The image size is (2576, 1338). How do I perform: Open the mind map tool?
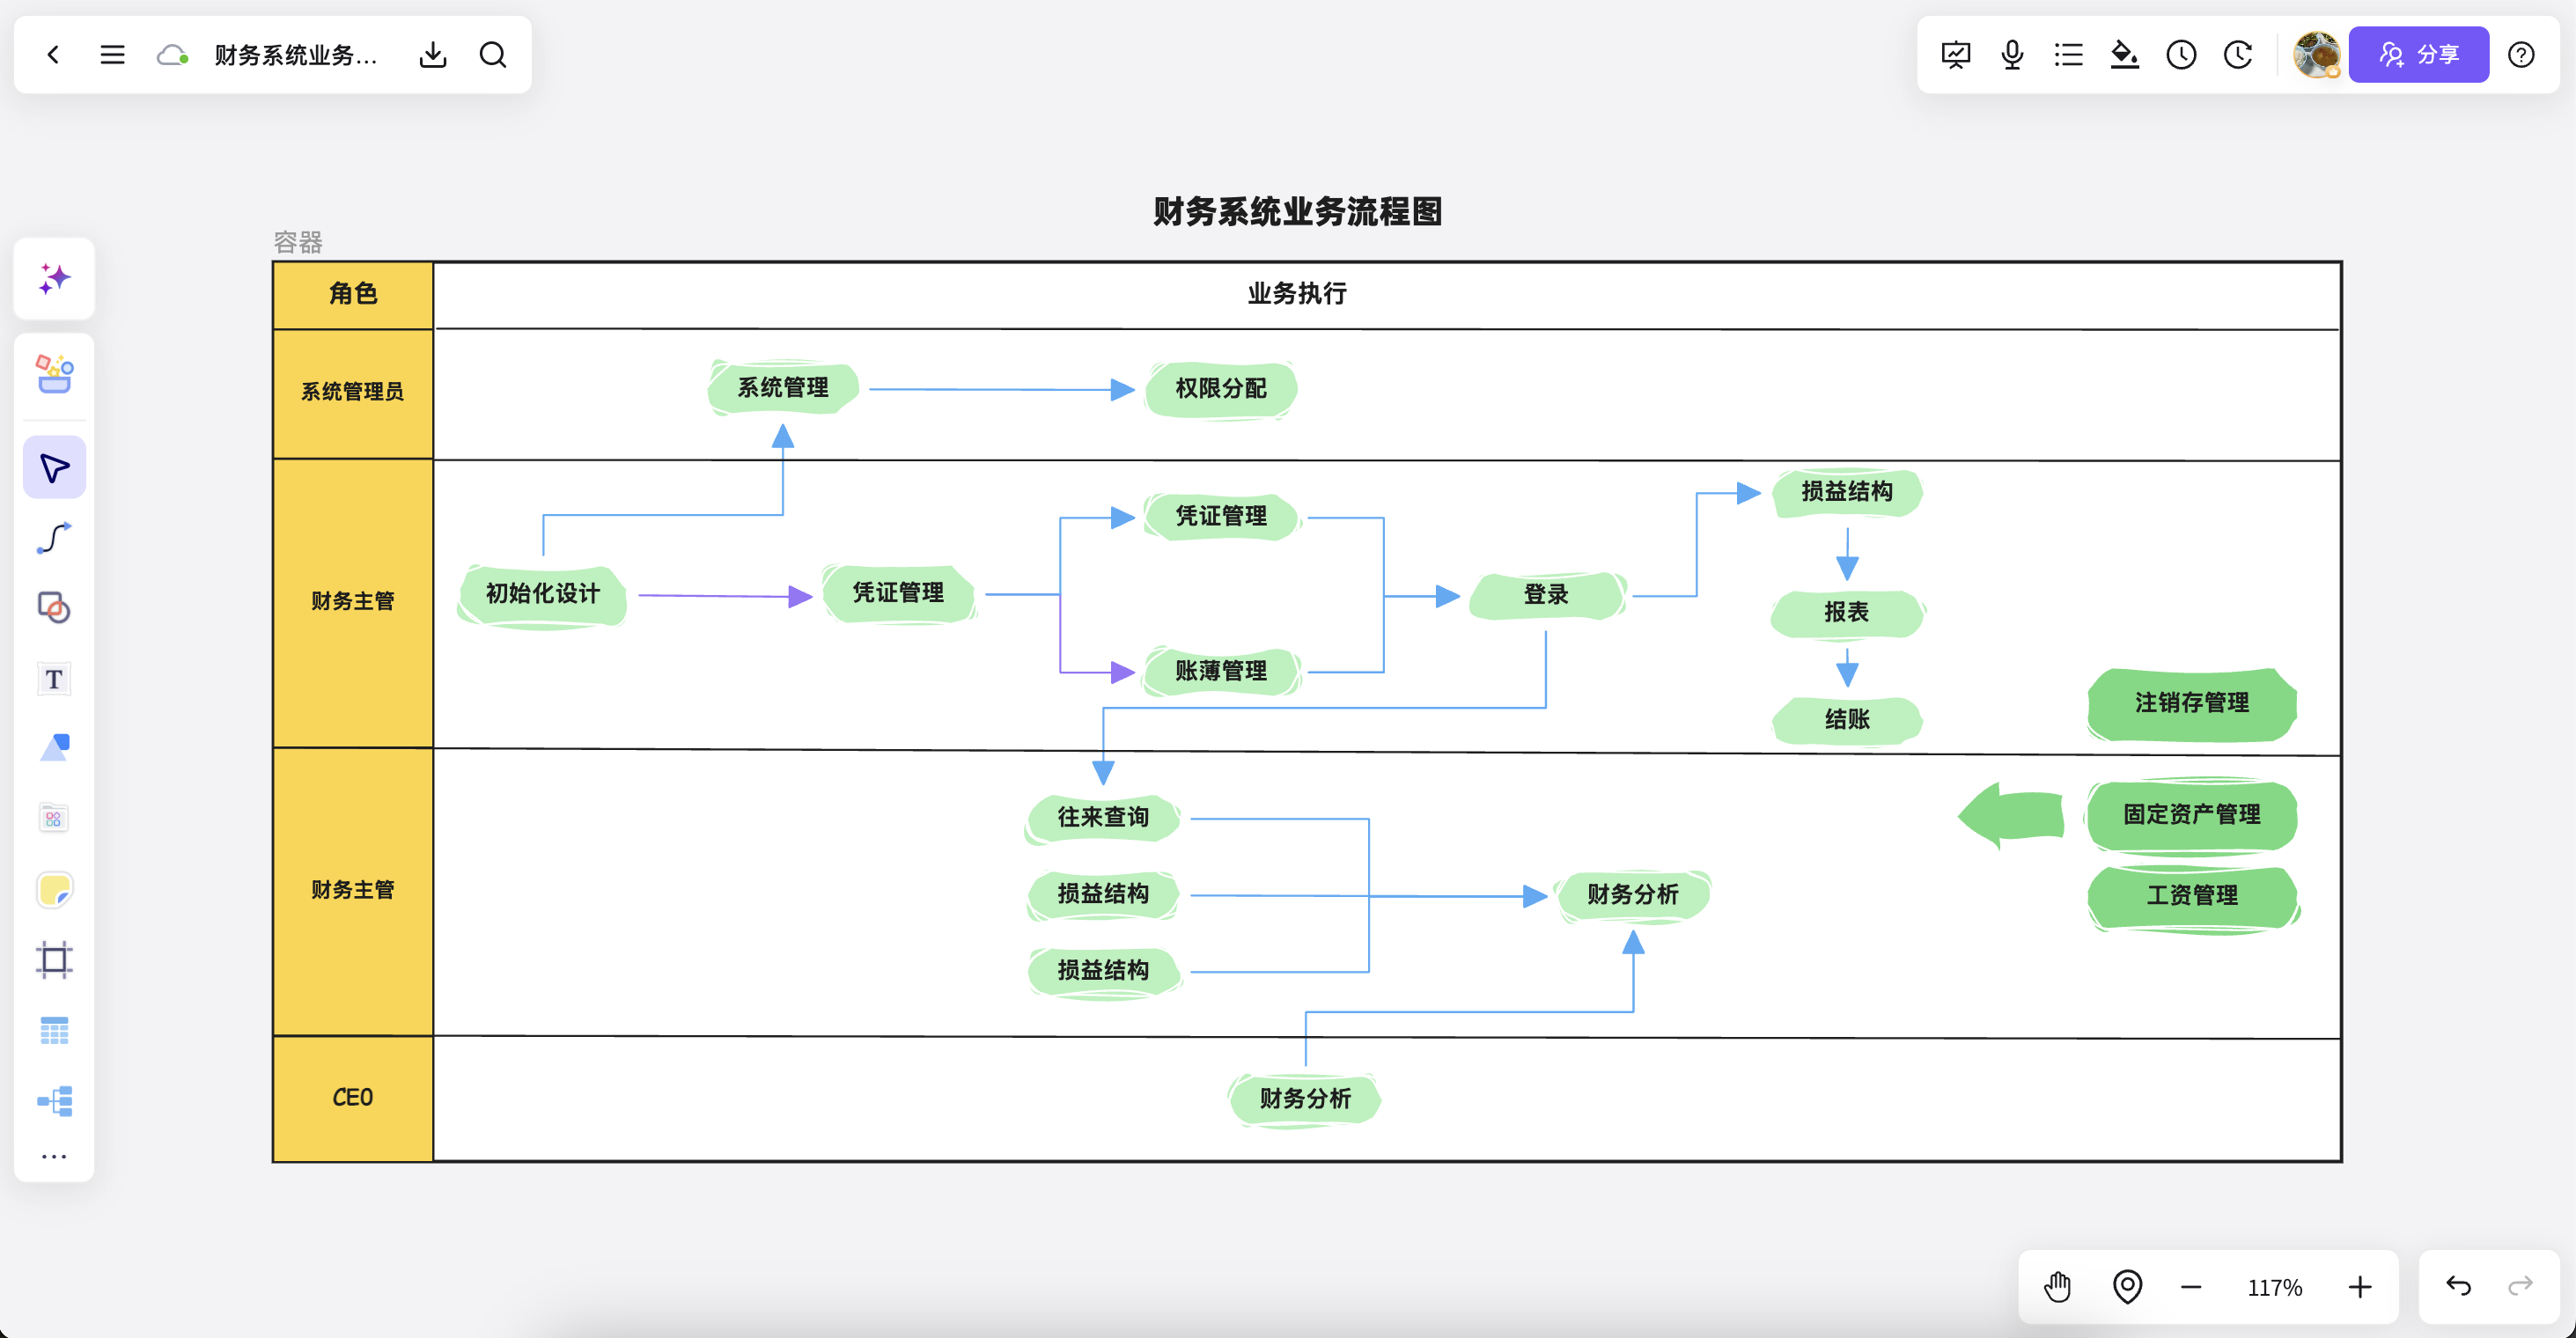tap(54, 1101)
